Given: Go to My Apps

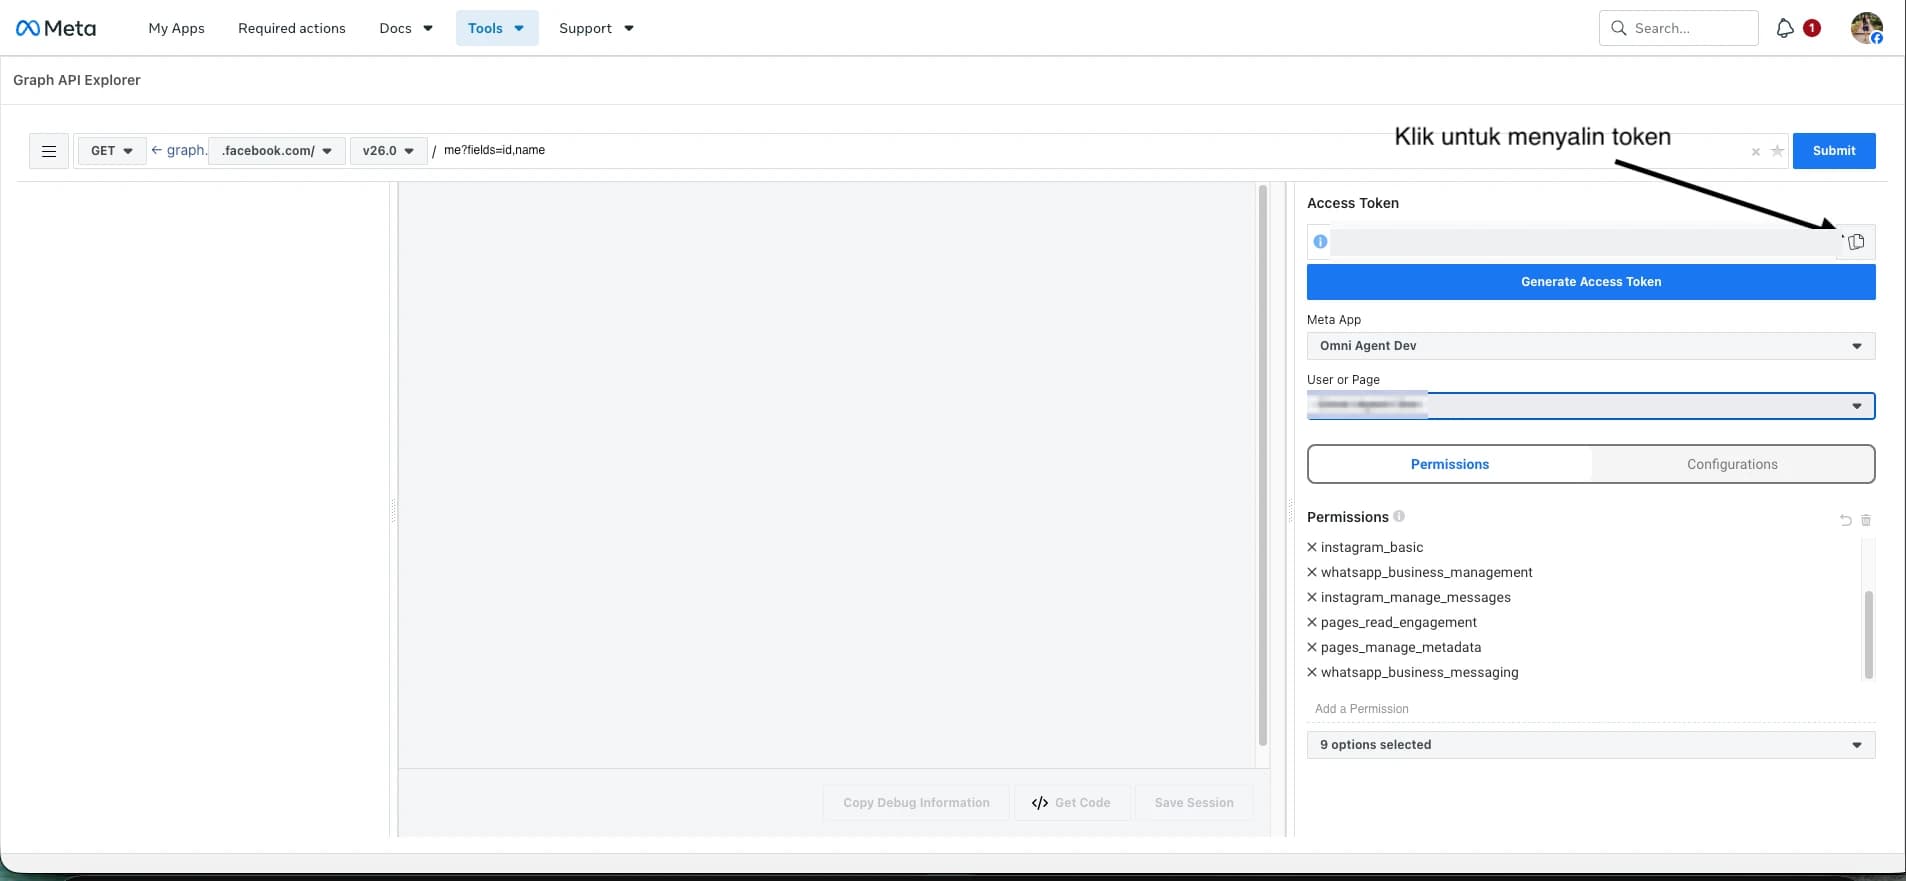Looking at the screenshot, I should pos(176,28).
